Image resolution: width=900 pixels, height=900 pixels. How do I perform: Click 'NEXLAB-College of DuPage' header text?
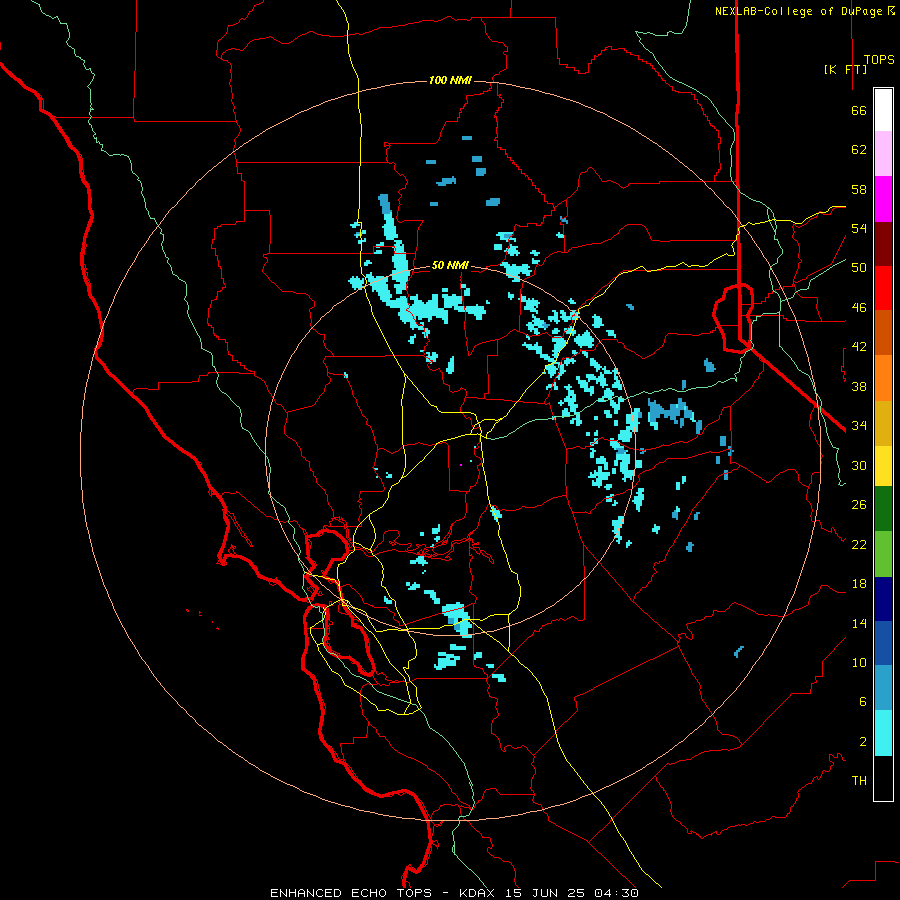(x=800, y=11)
